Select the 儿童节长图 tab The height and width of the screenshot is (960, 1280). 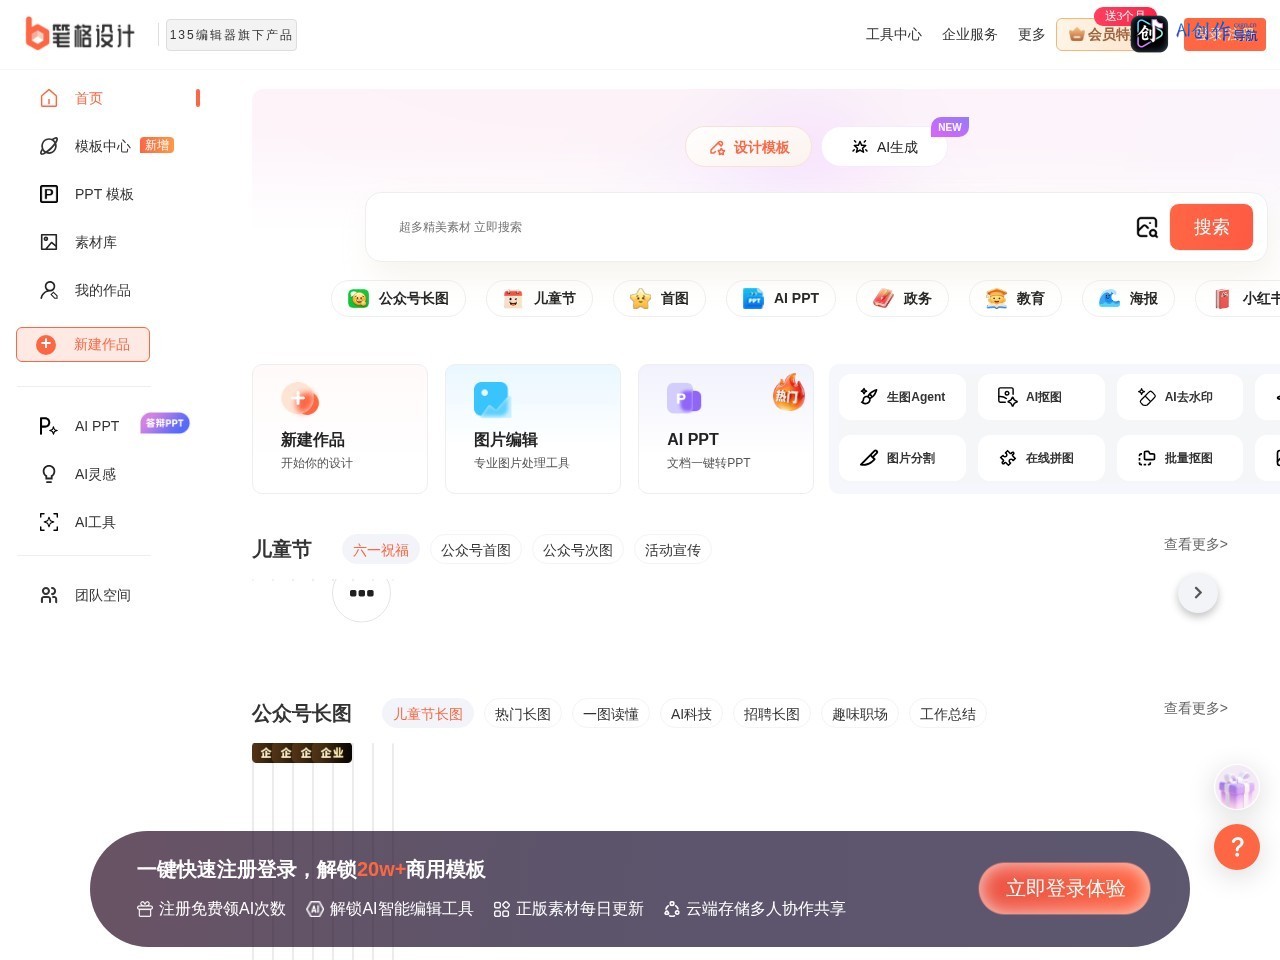(428, 714)
